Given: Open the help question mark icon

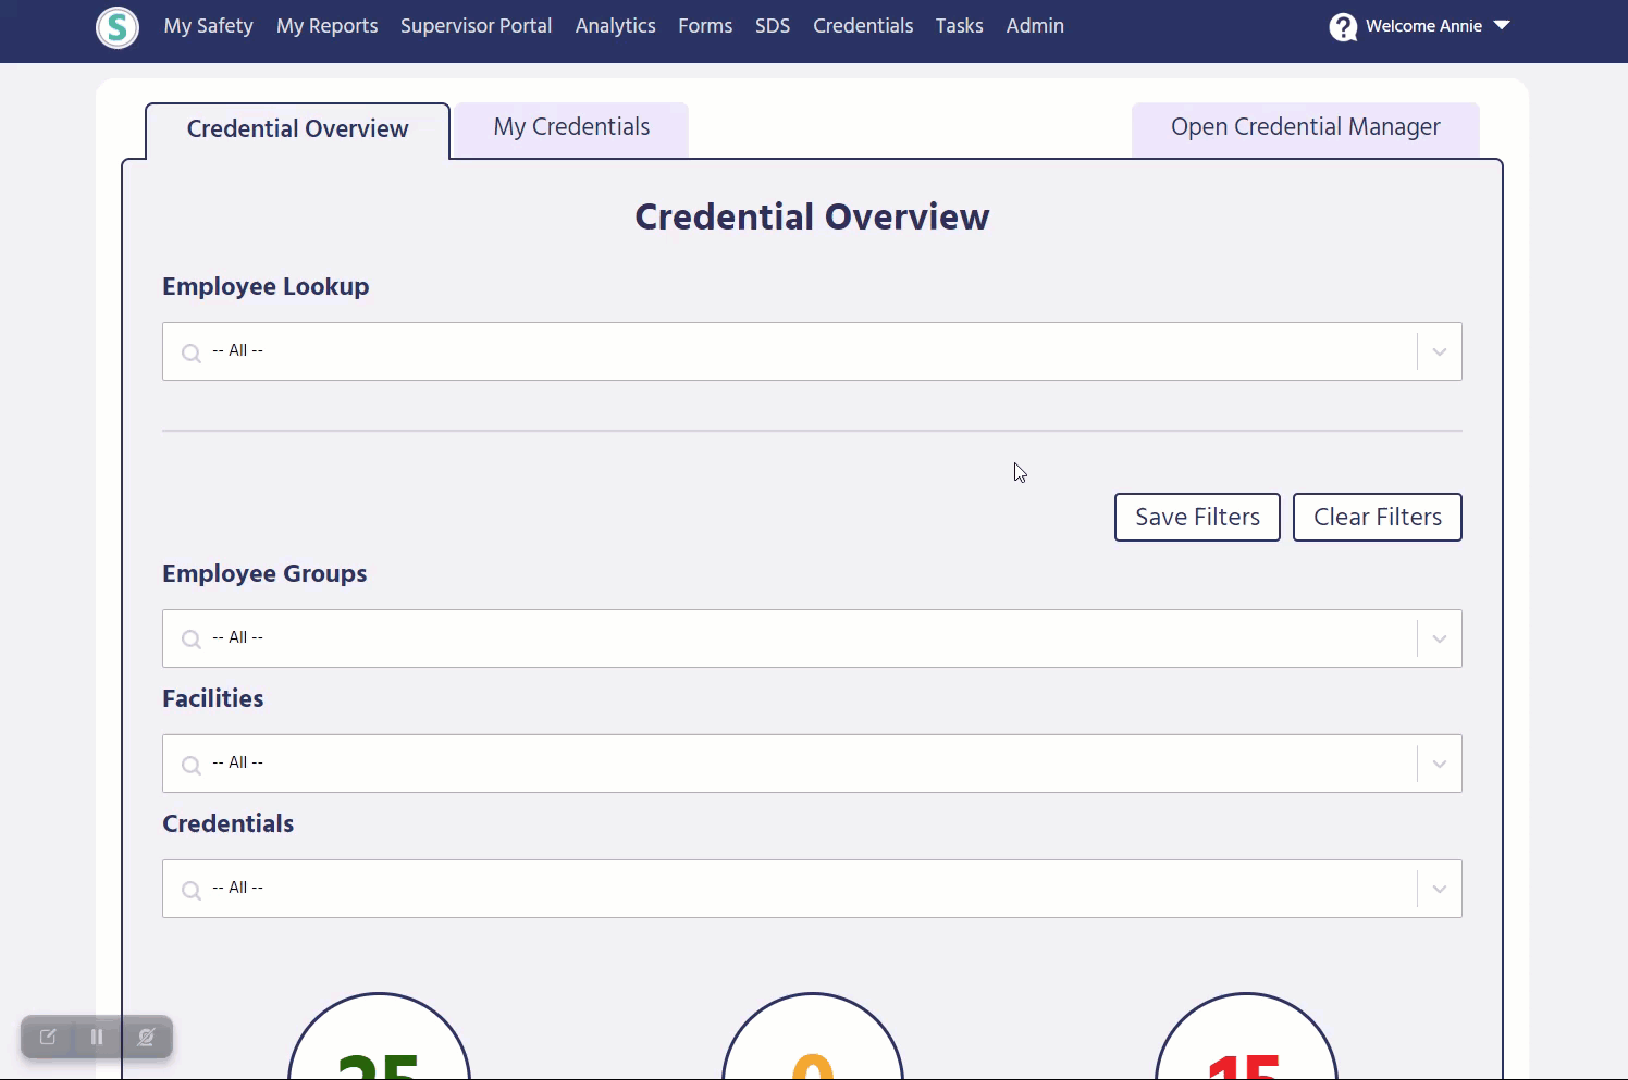Looking at the screenshot, I should pos(1343,27).
